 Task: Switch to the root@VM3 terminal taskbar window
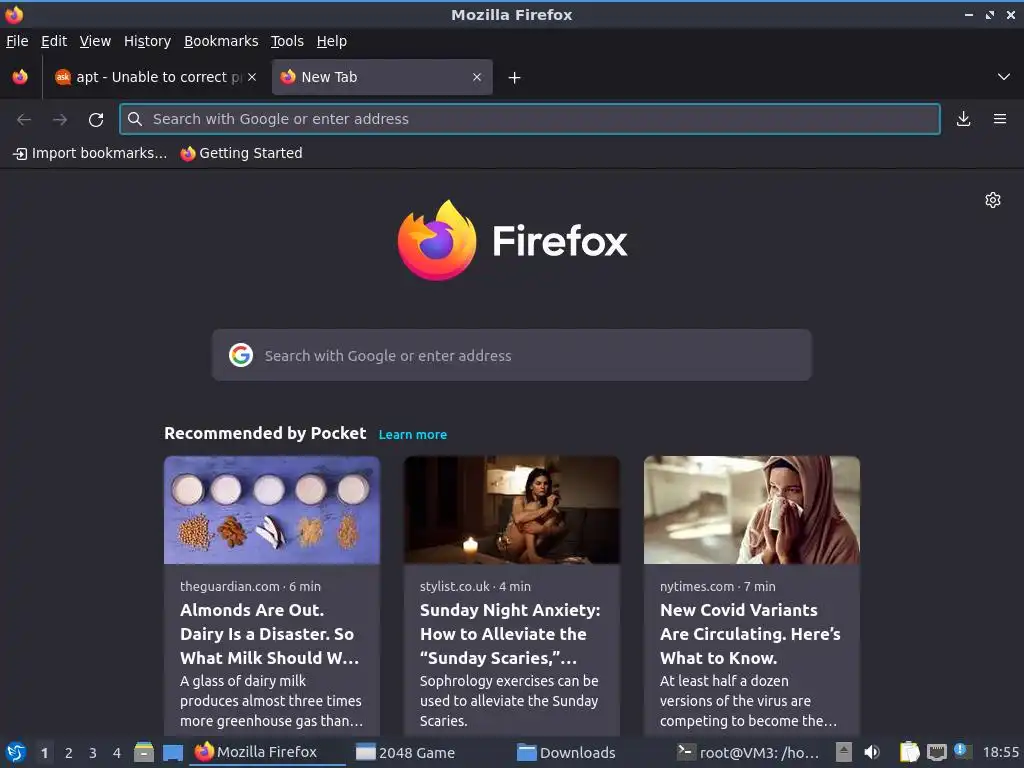point(748,752)
